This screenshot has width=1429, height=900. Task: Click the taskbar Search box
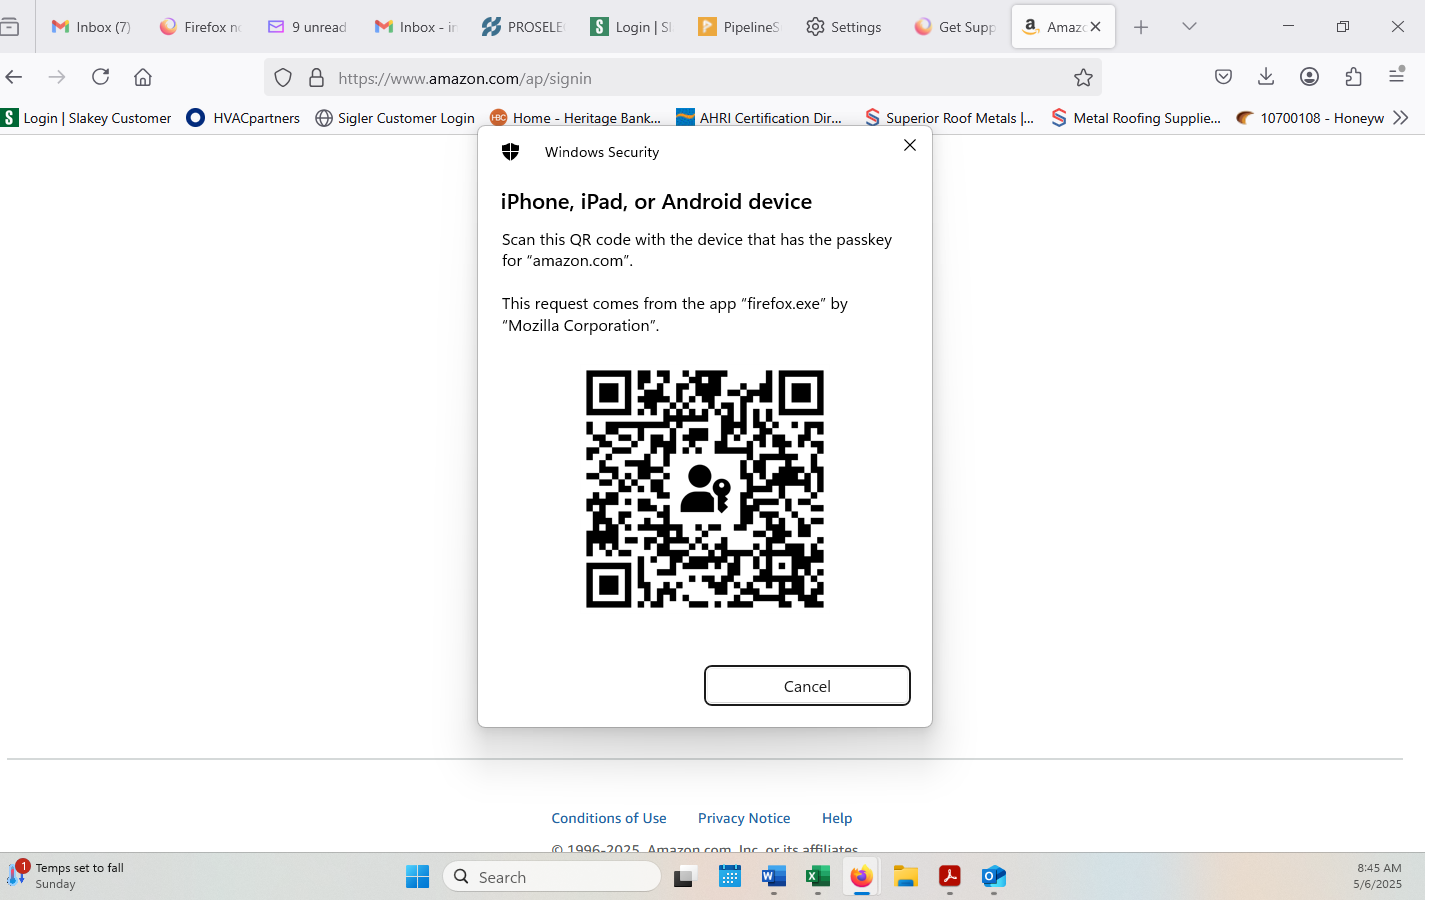(551, 877)
